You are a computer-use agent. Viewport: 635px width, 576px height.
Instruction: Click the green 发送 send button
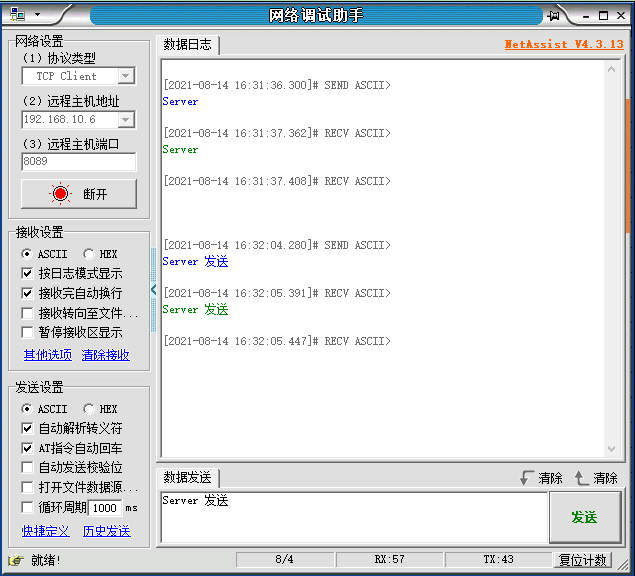pyautogui.click(x=585, y=517)
